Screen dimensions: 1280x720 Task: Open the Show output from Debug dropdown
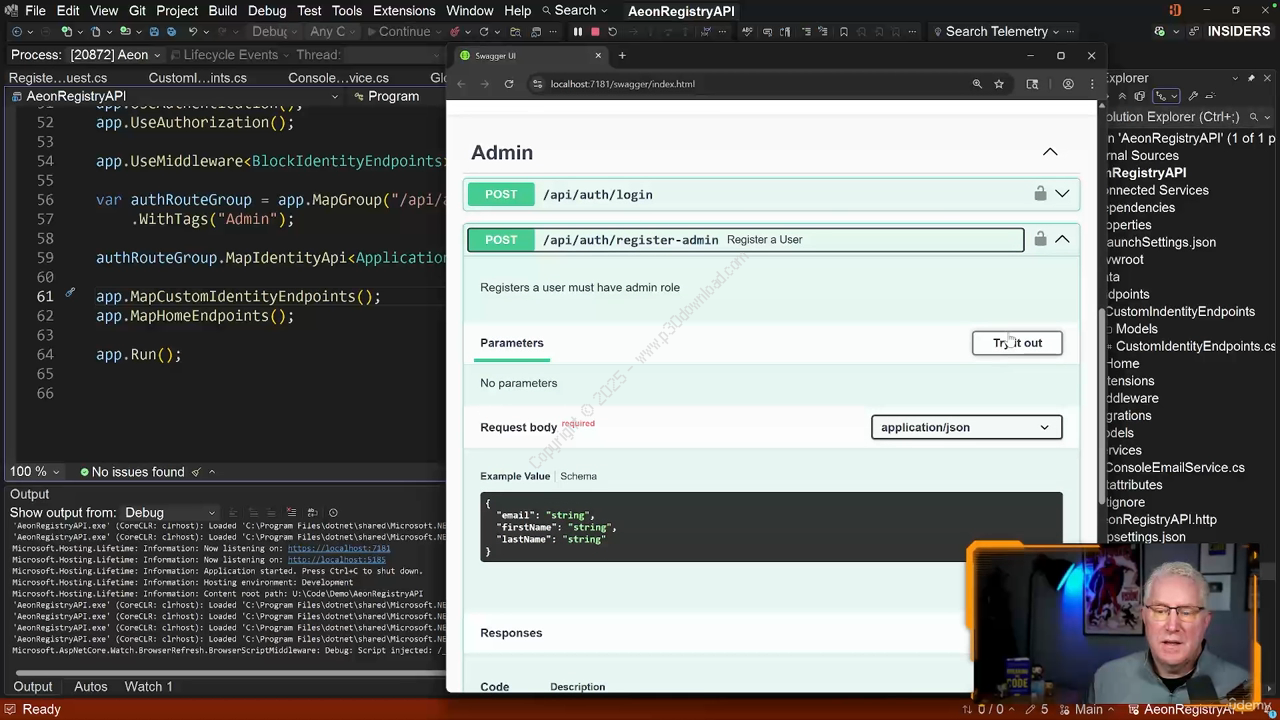click(x=170, y=513)
